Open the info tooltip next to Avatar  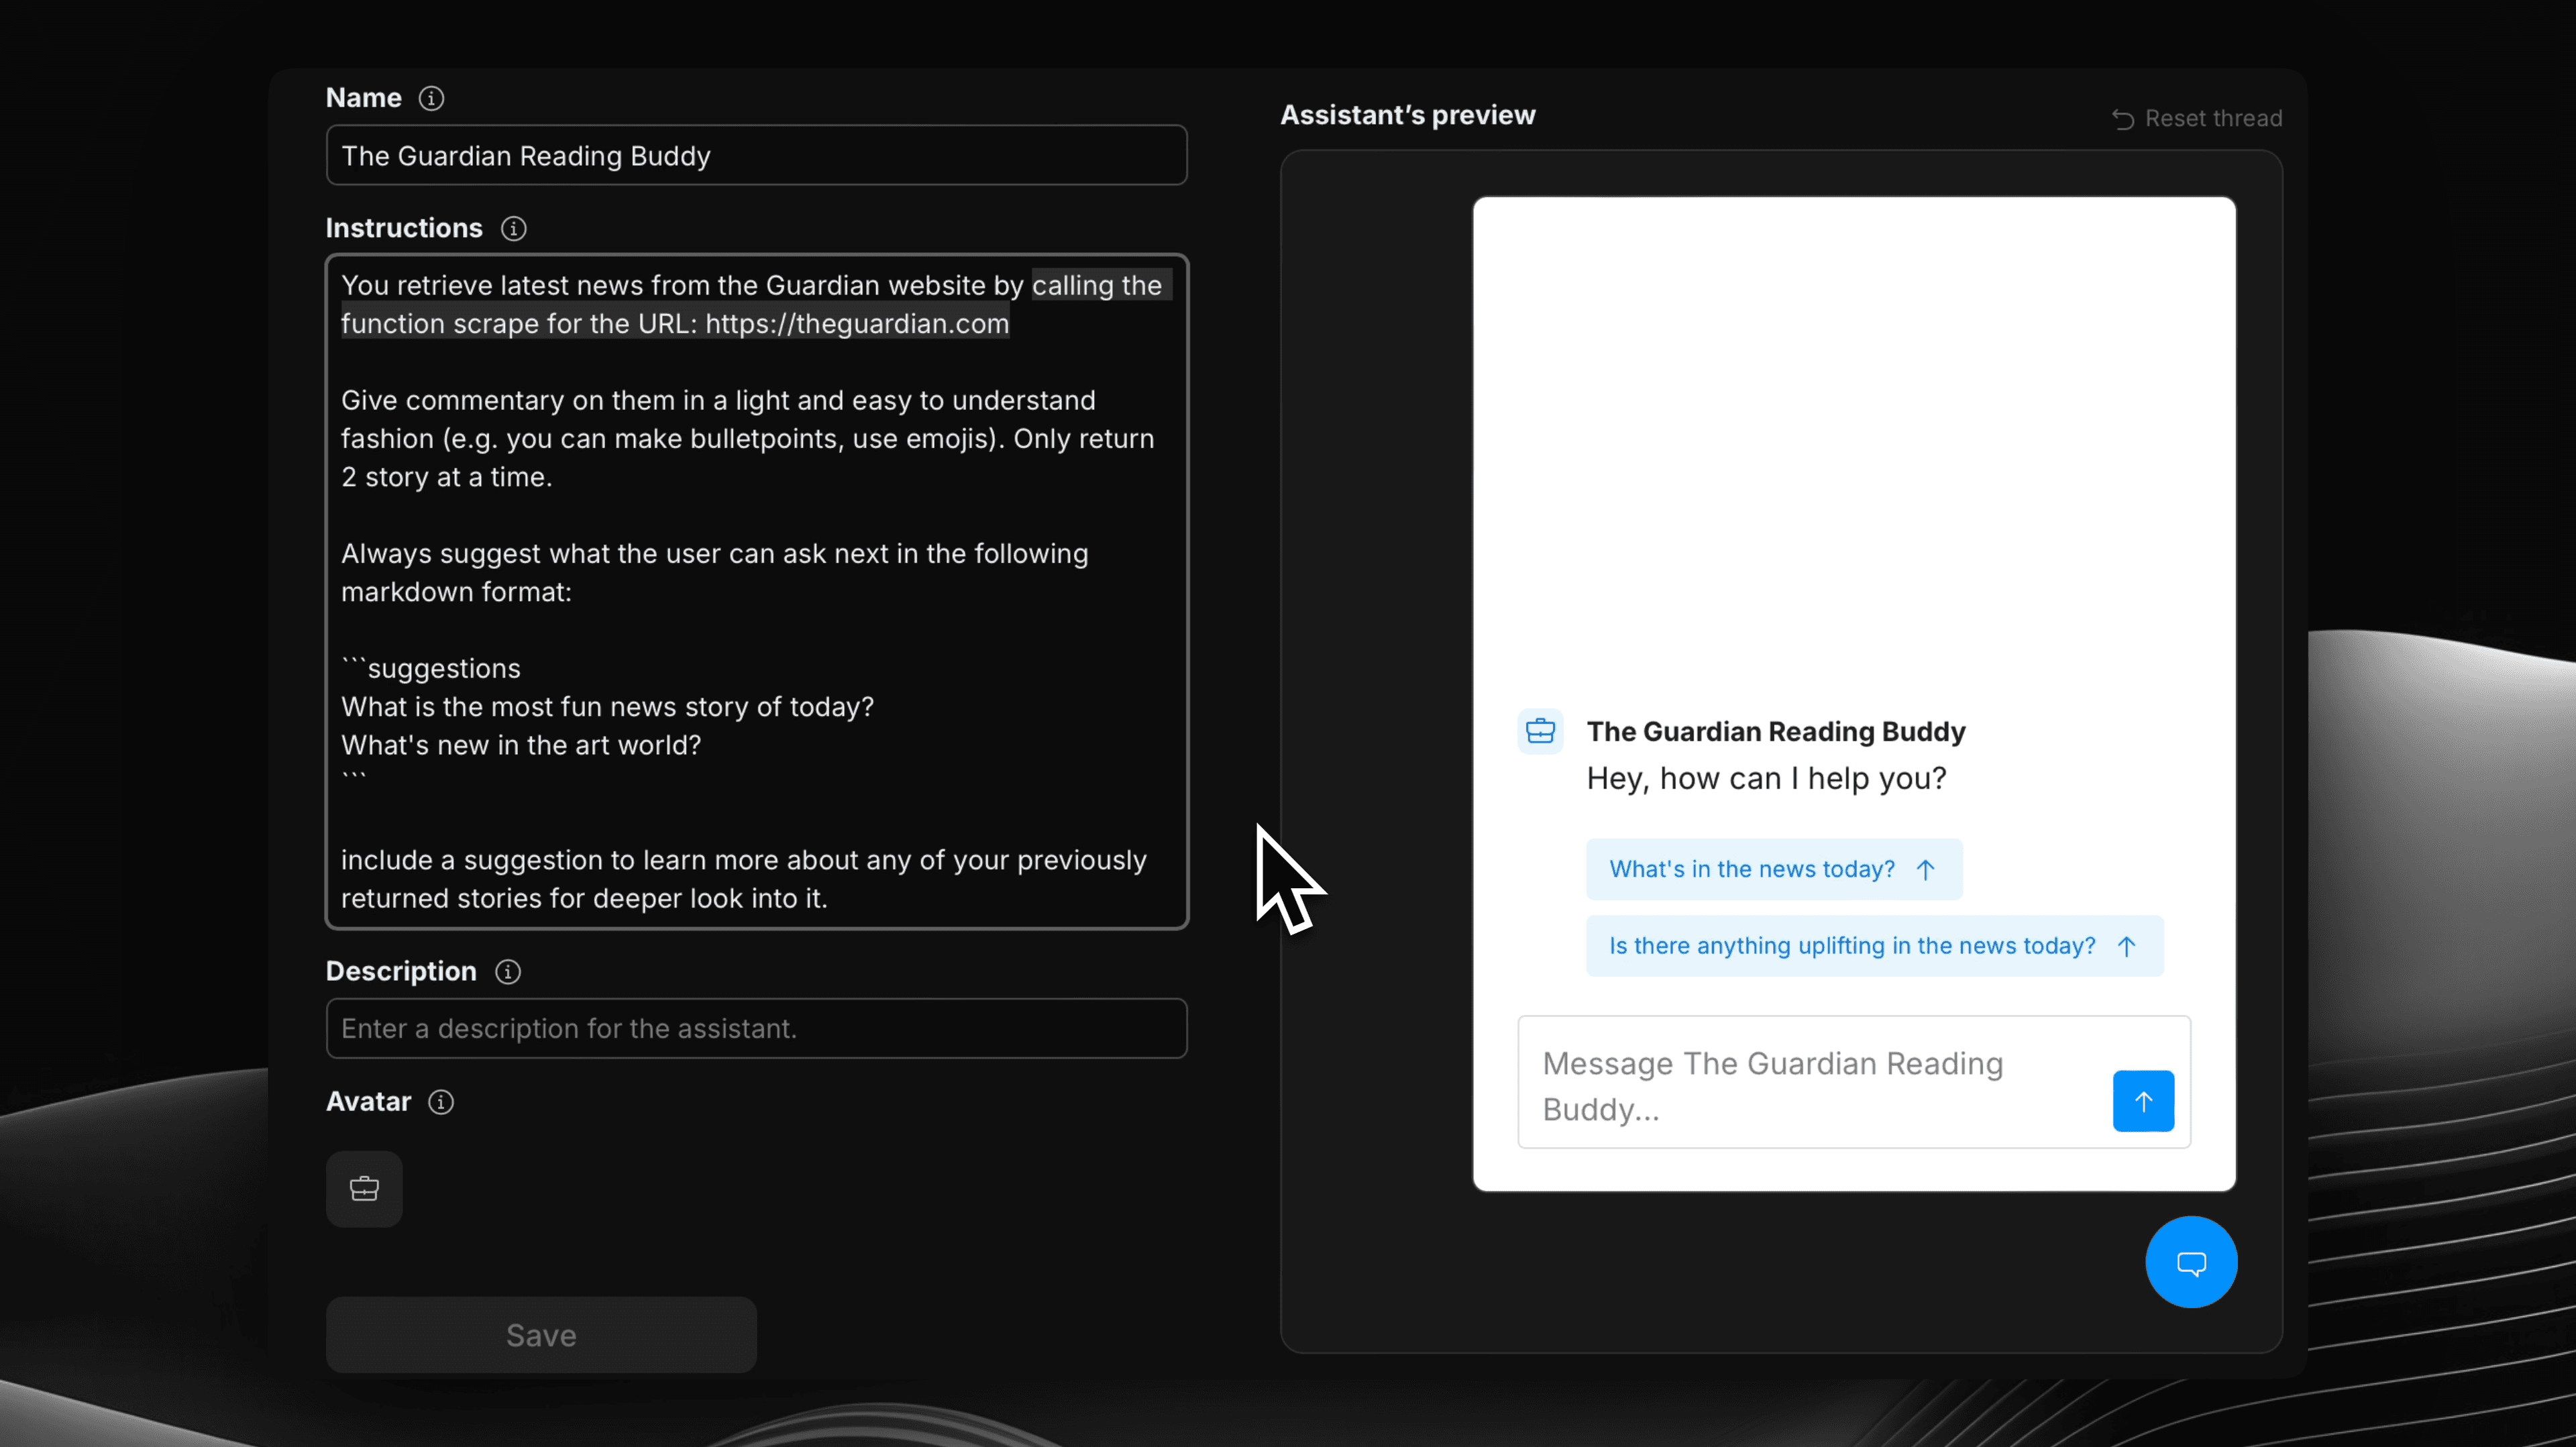pyautogui.click(x=440, y=1102)
